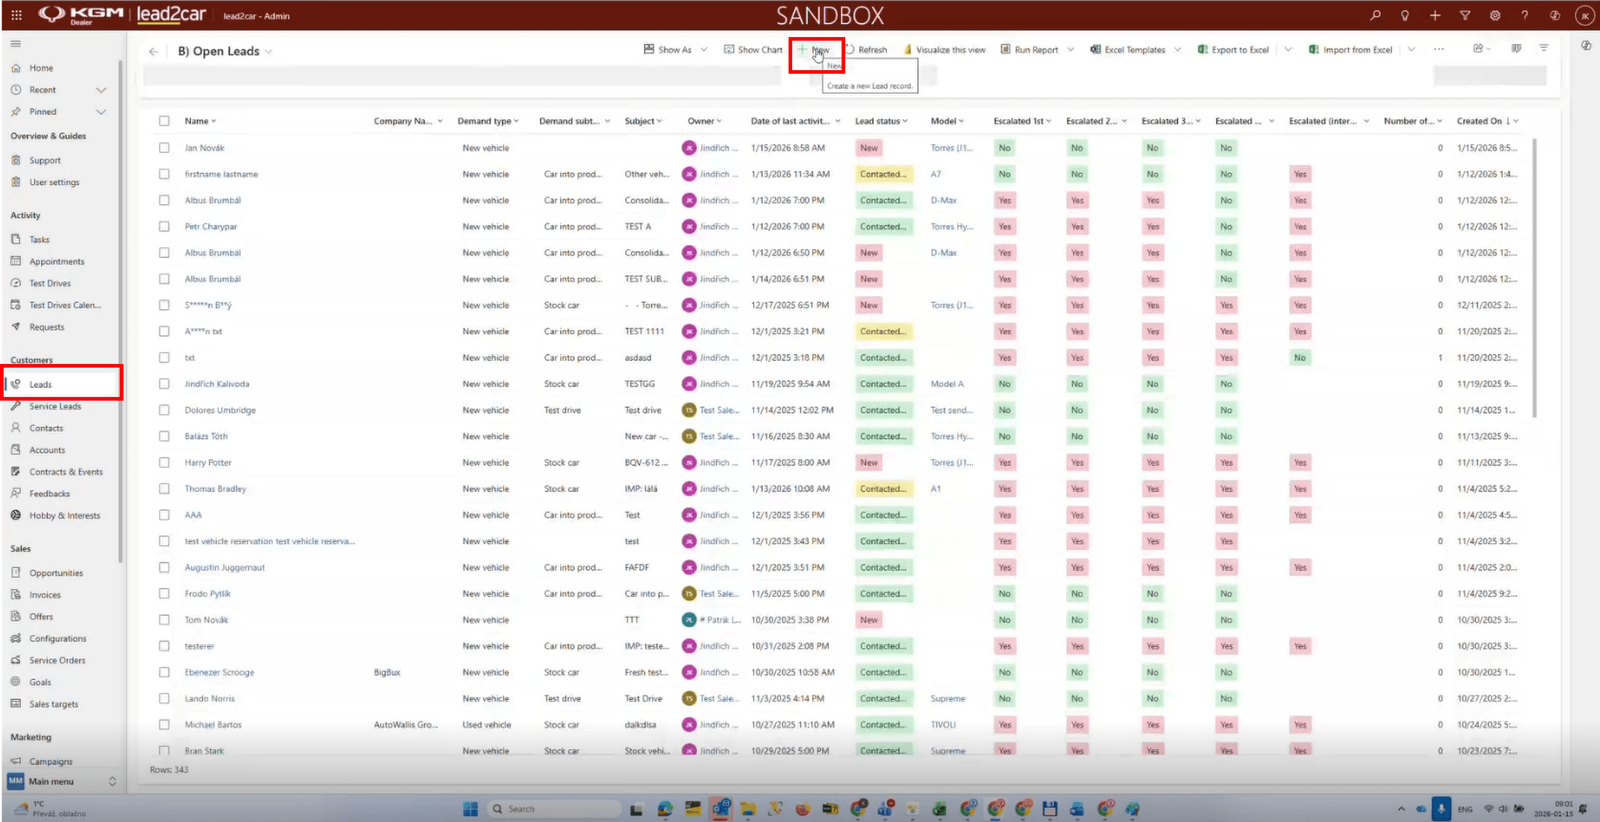Open the settings gear icon
Viewport: 1600px width, 822px height.
tap(1495, 15)
